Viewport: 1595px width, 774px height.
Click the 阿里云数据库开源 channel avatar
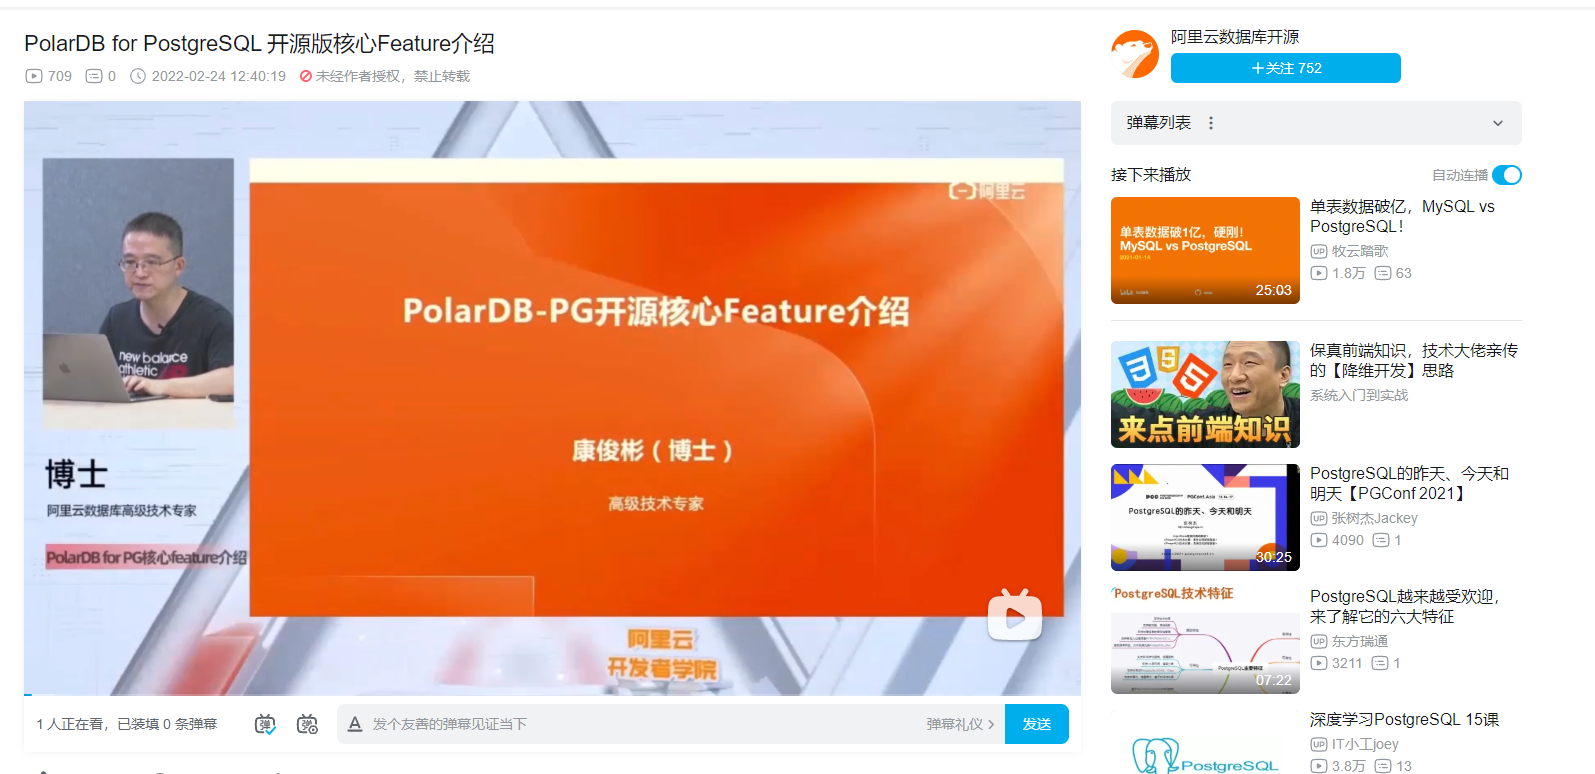coord(1135,54)
